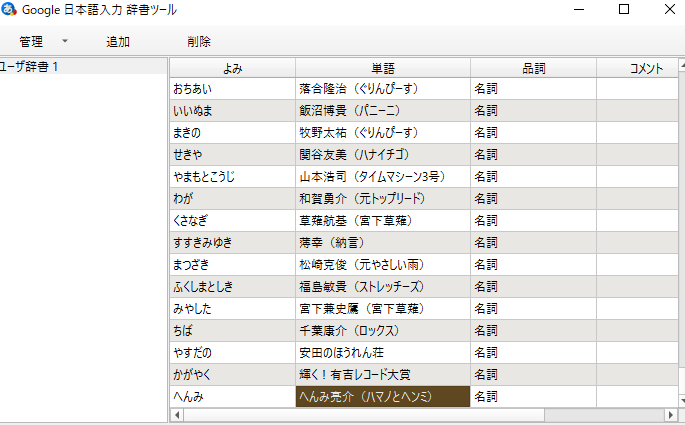This screenshot has width=685, height=425.
Task: Click the horizontal scrollbar right arrow
Action: 671,415
